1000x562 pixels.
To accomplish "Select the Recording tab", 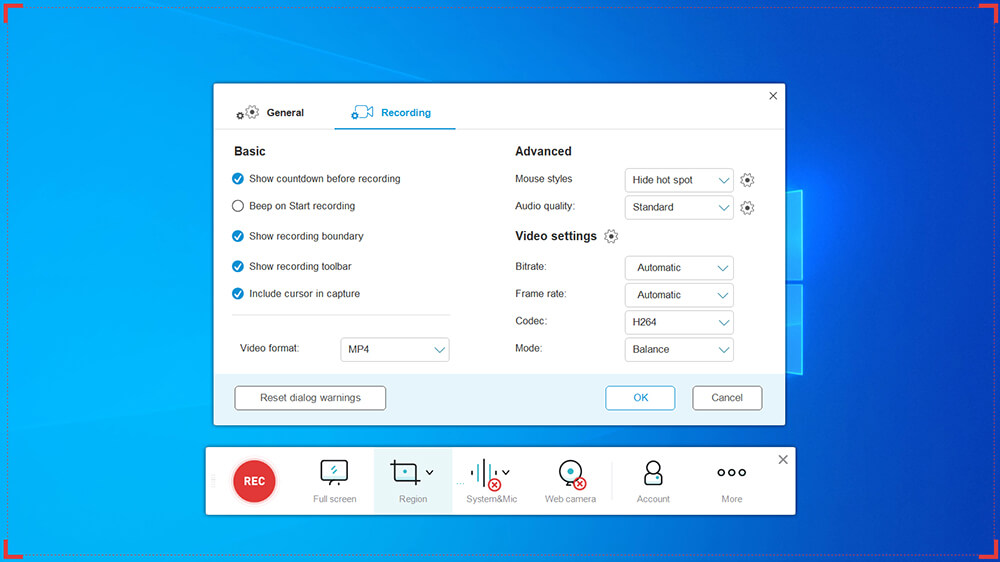I will pos(393,113).
